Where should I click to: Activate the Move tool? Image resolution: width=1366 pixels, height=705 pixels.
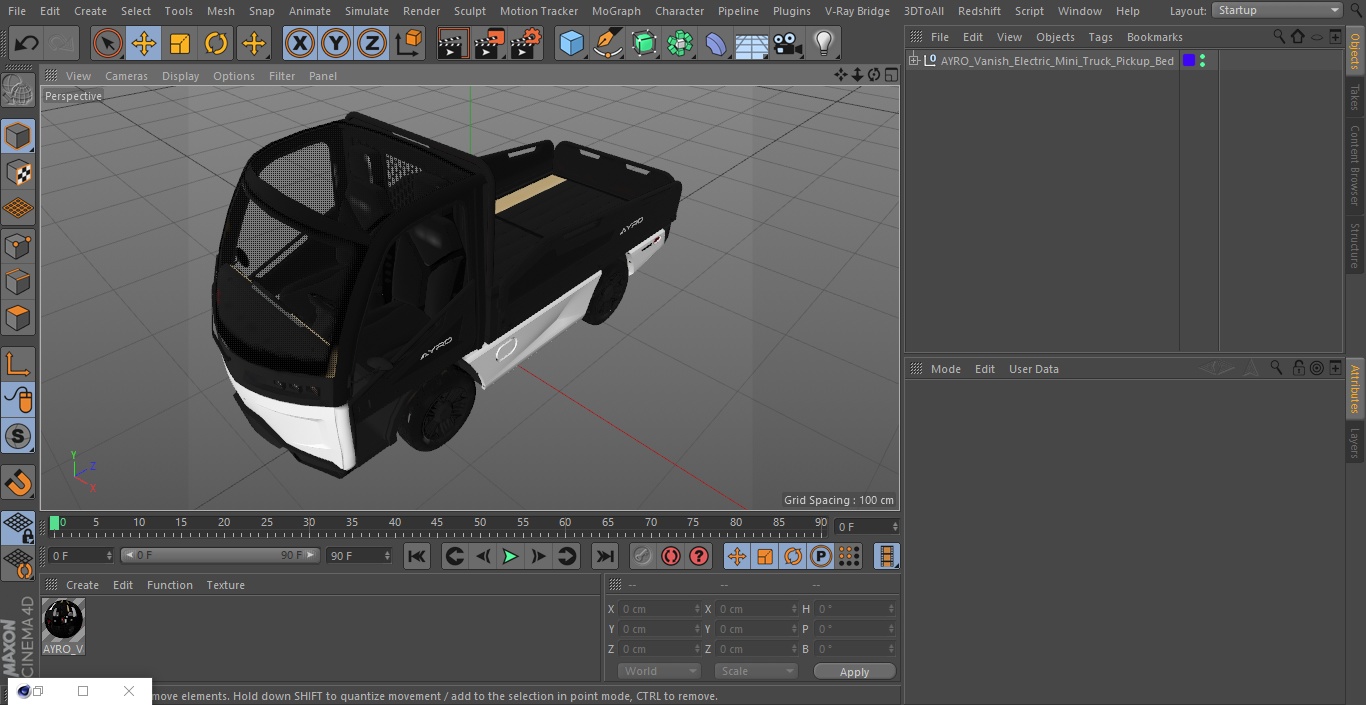[x=144, y=44]
